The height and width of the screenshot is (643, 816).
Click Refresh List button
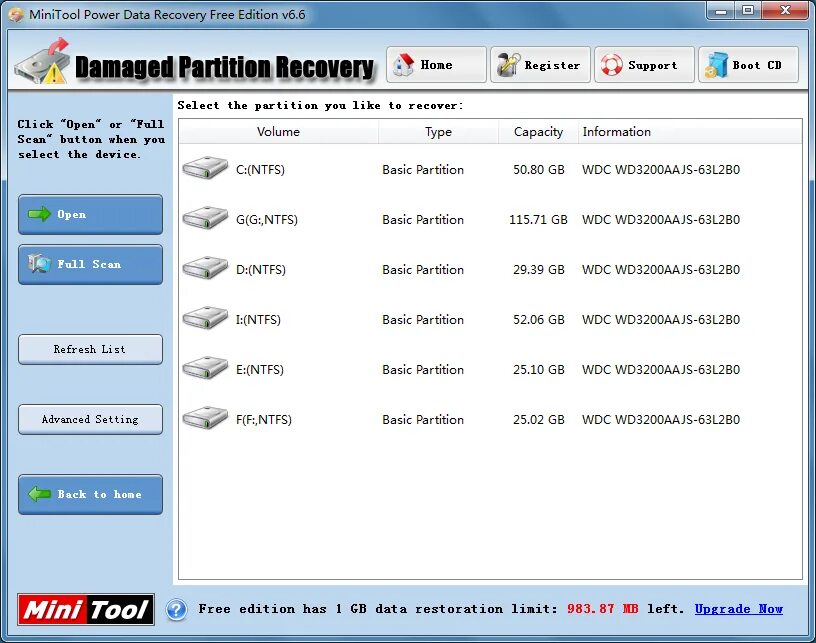(91, 349)
